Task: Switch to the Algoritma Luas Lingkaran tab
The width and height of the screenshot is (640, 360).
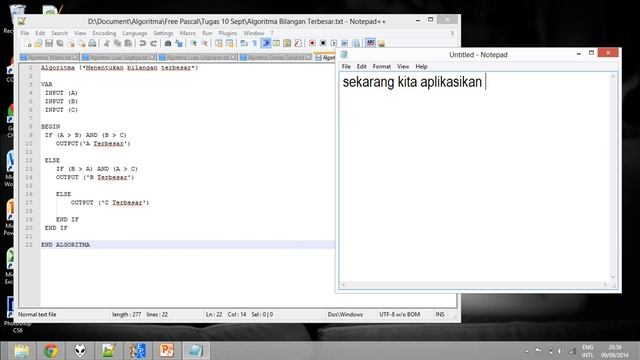Action: 198,58
